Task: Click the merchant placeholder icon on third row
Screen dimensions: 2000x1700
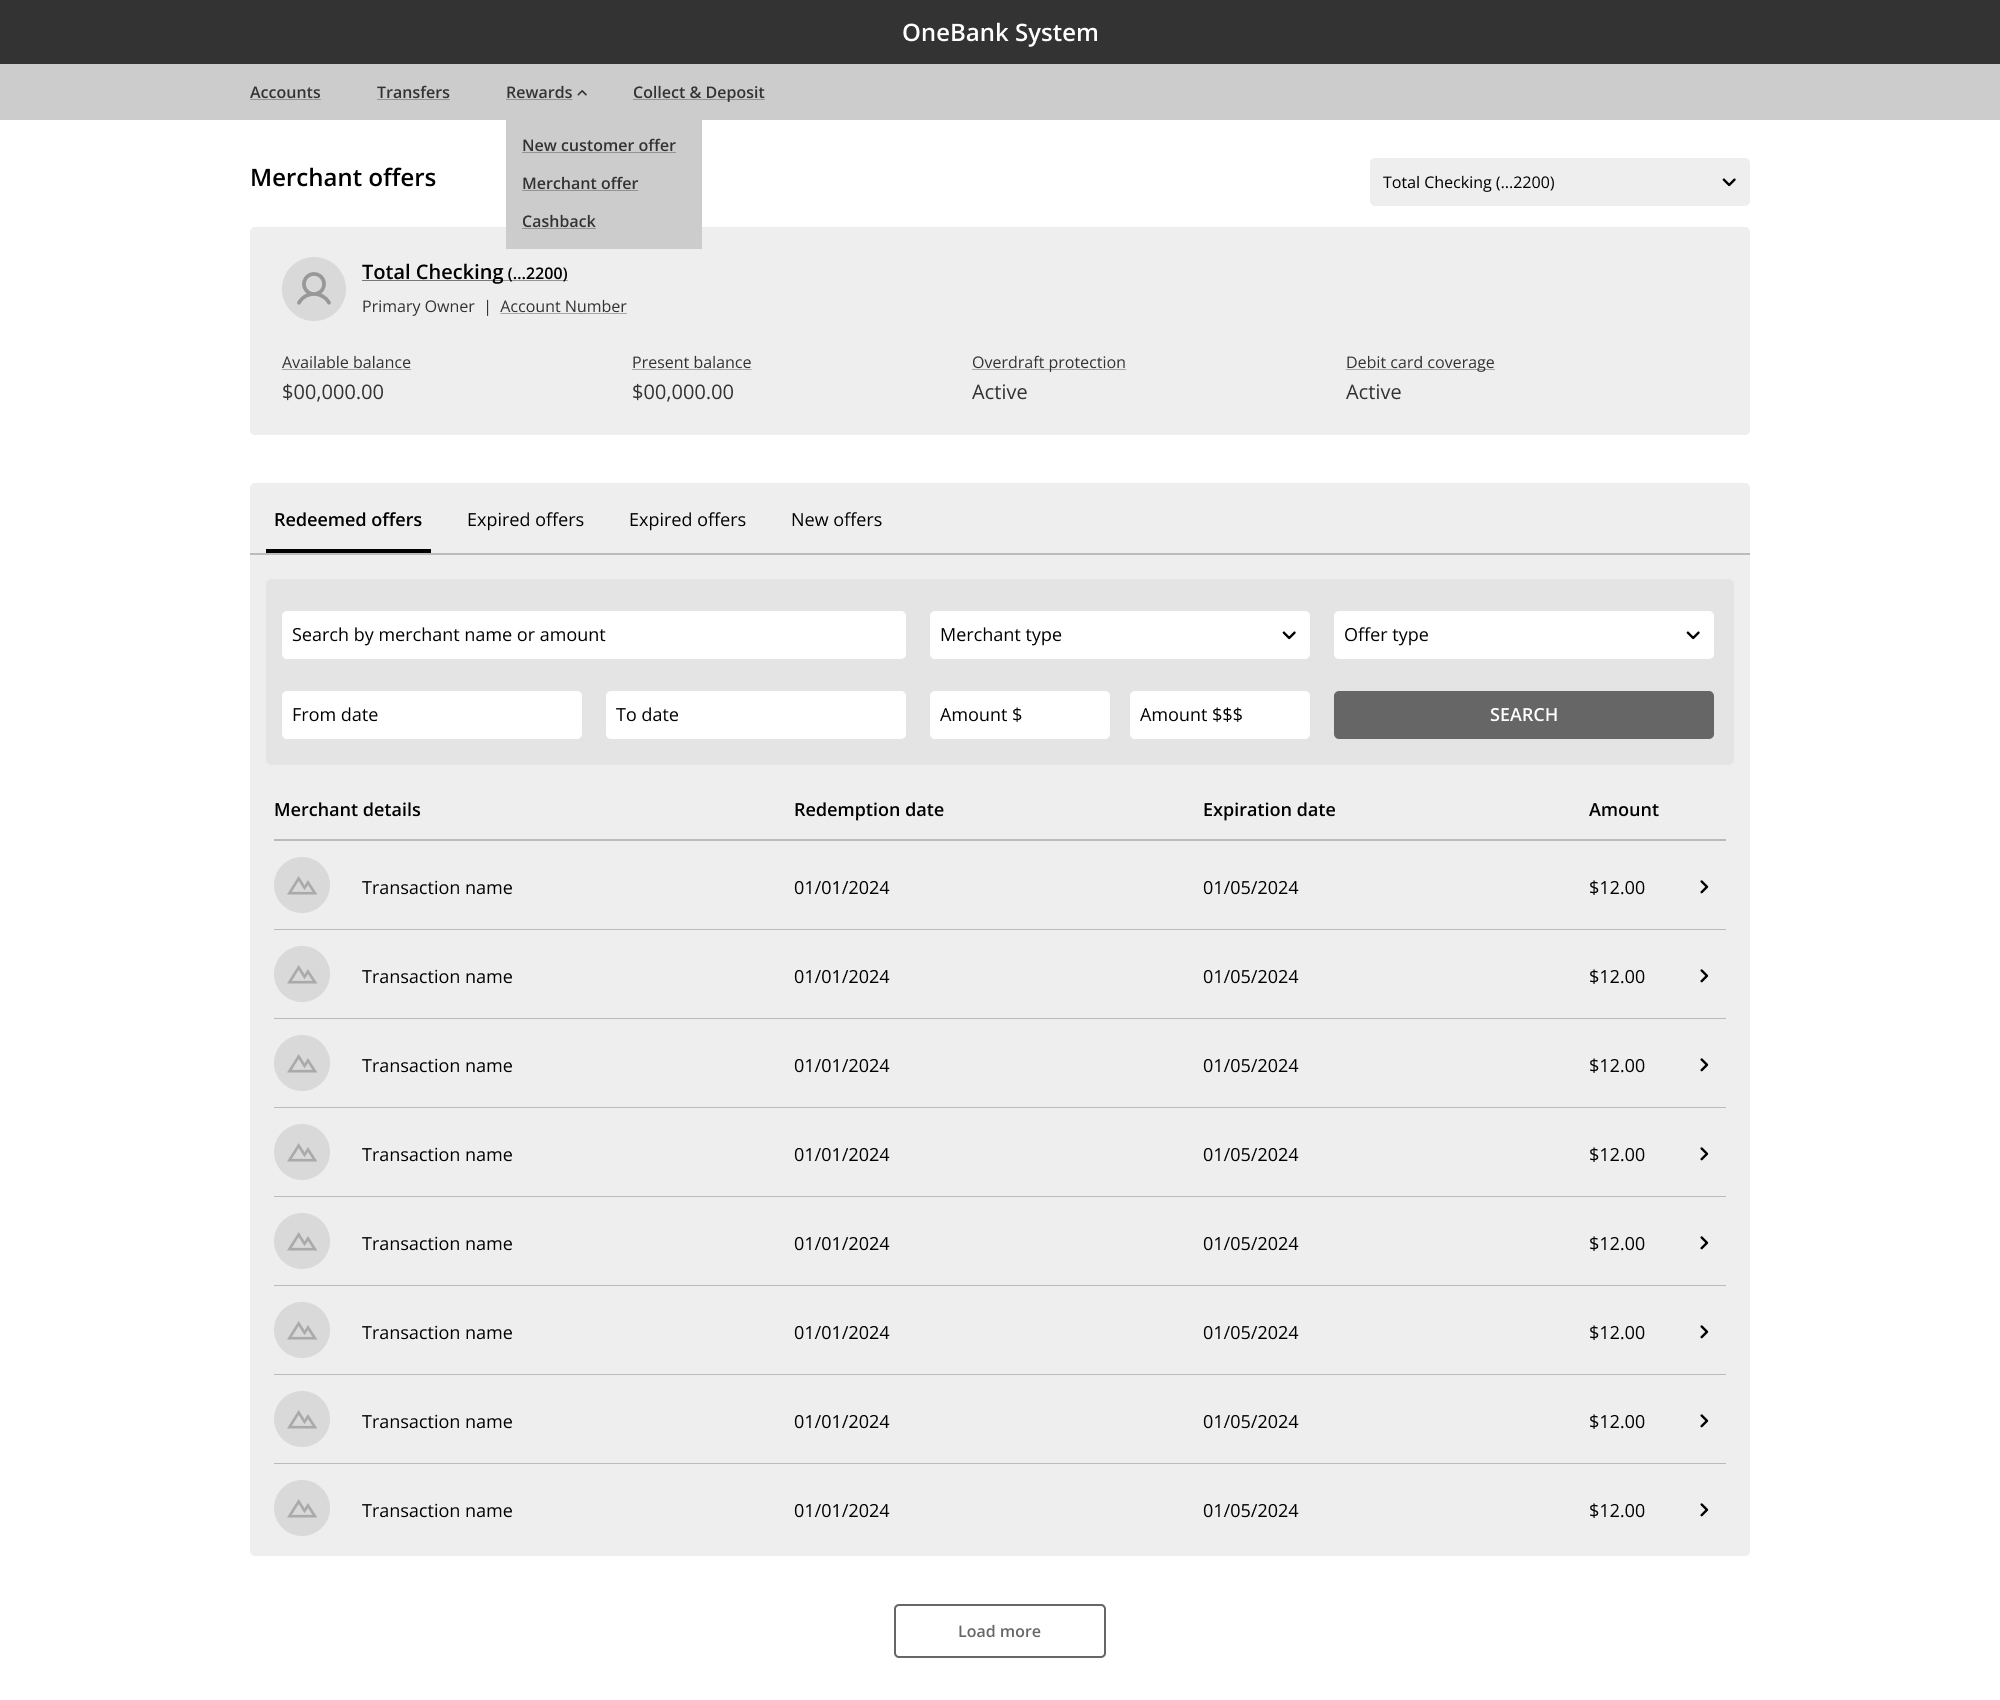Action: click(301, 1063)
